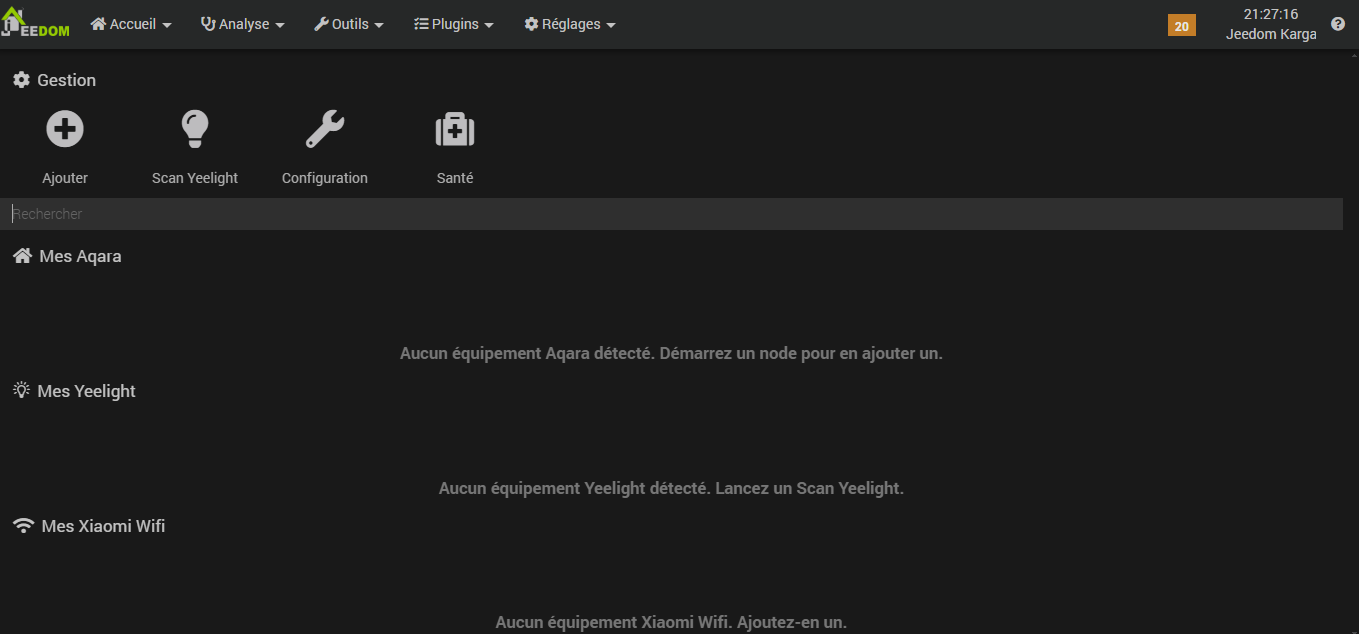
Task: Click the Mes Aqara heading
Action: [x=80, y=256]
